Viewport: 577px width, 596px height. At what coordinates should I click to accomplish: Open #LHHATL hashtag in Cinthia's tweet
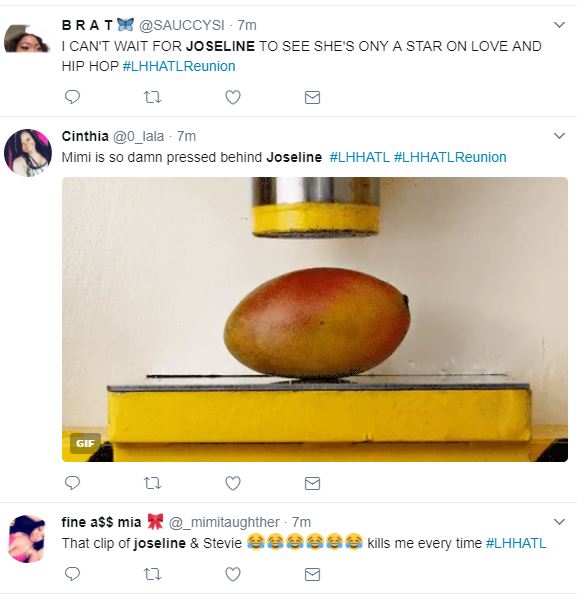coord(360,157)
